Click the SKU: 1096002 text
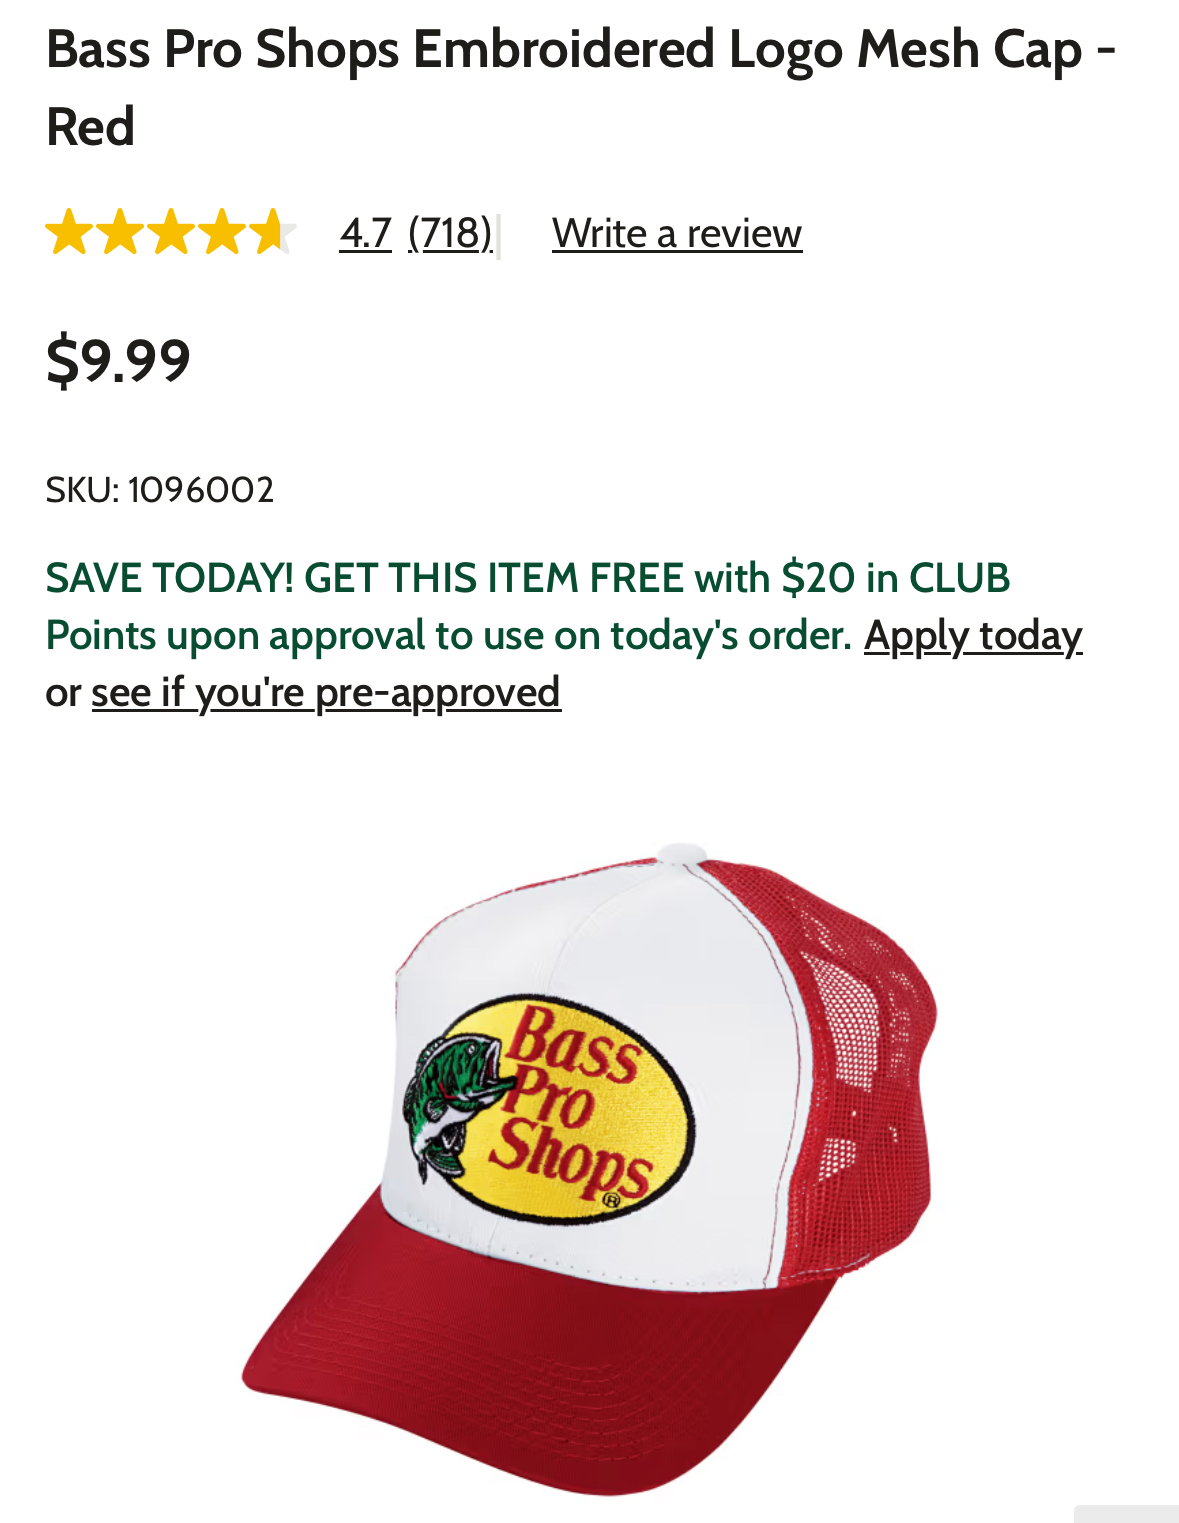 [160, 490]
